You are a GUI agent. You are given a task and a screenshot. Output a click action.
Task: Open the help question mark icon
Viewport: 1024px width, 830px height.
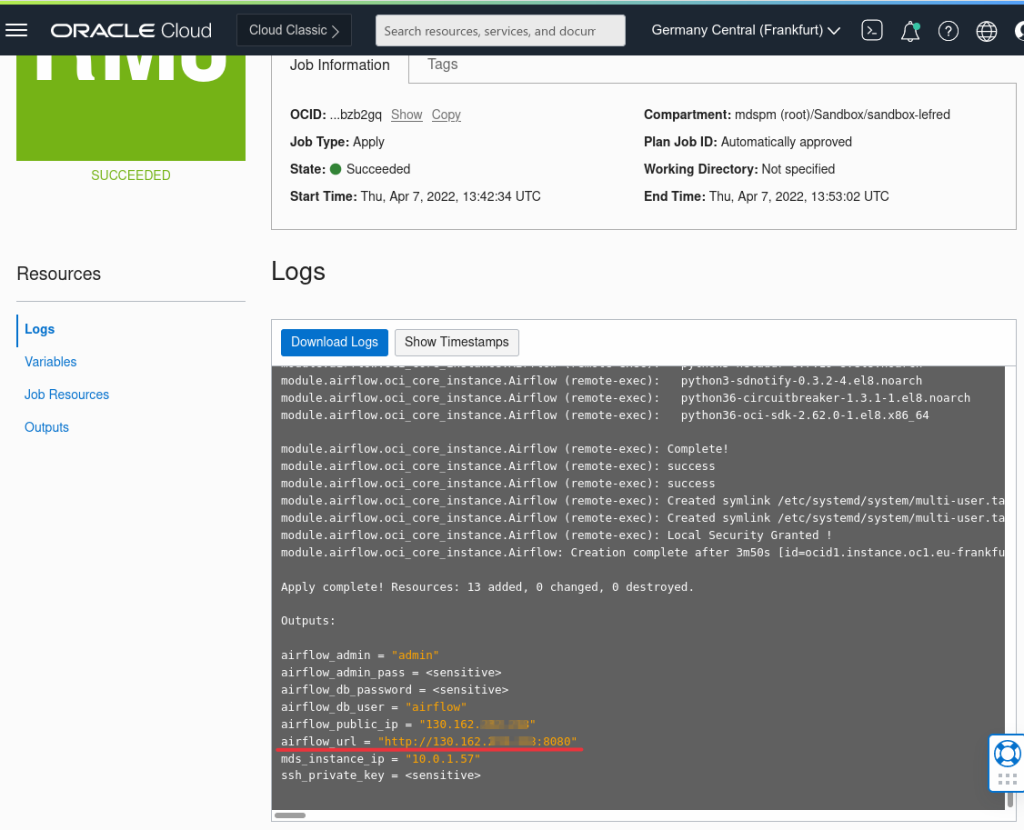click(948, 30)
